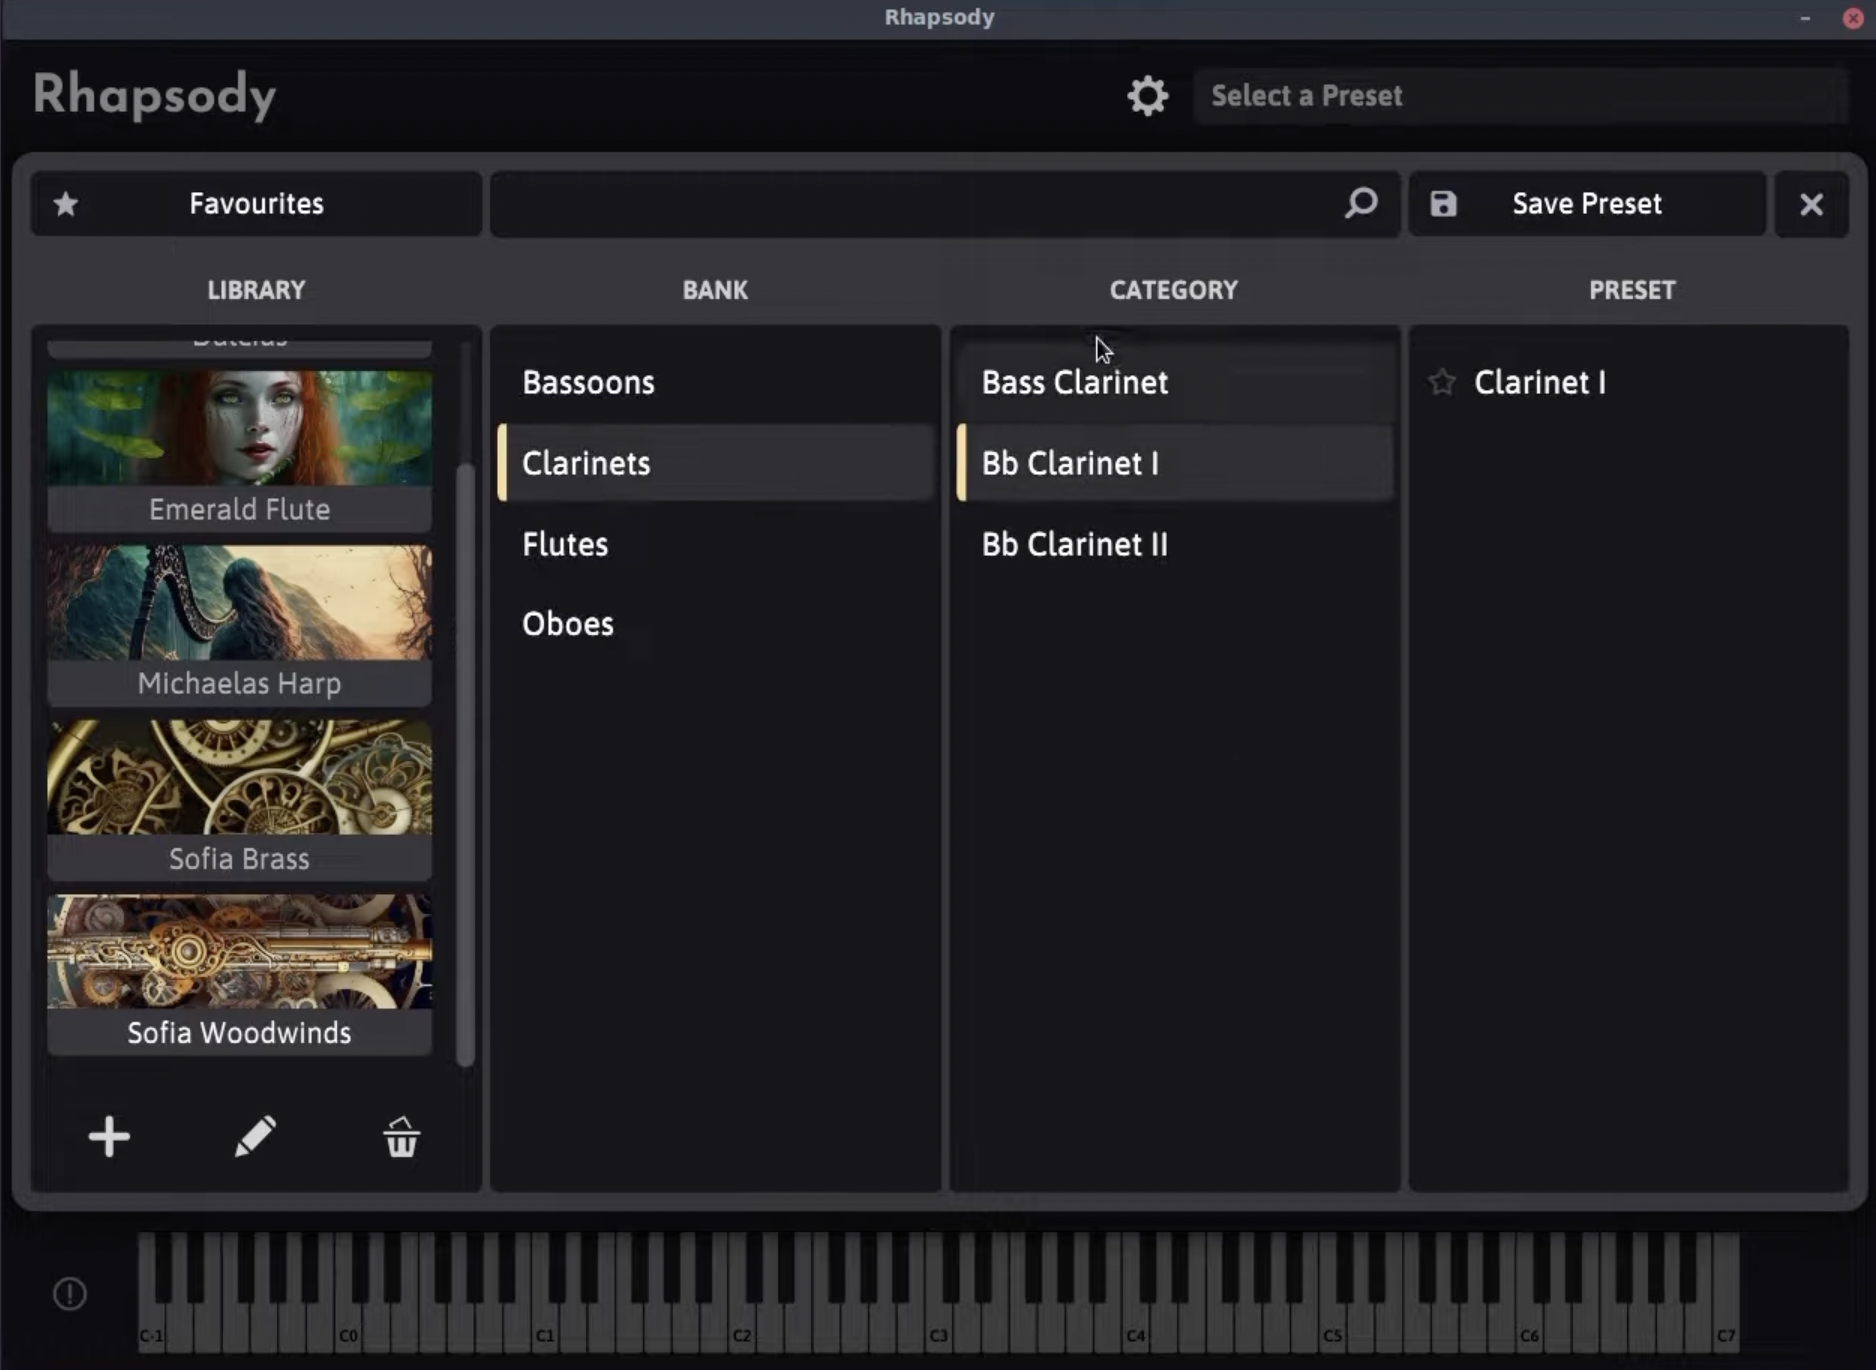Screen dimensions: 1876x1370
Task: Click the add library plus icon
Action: click(109, 1137)
